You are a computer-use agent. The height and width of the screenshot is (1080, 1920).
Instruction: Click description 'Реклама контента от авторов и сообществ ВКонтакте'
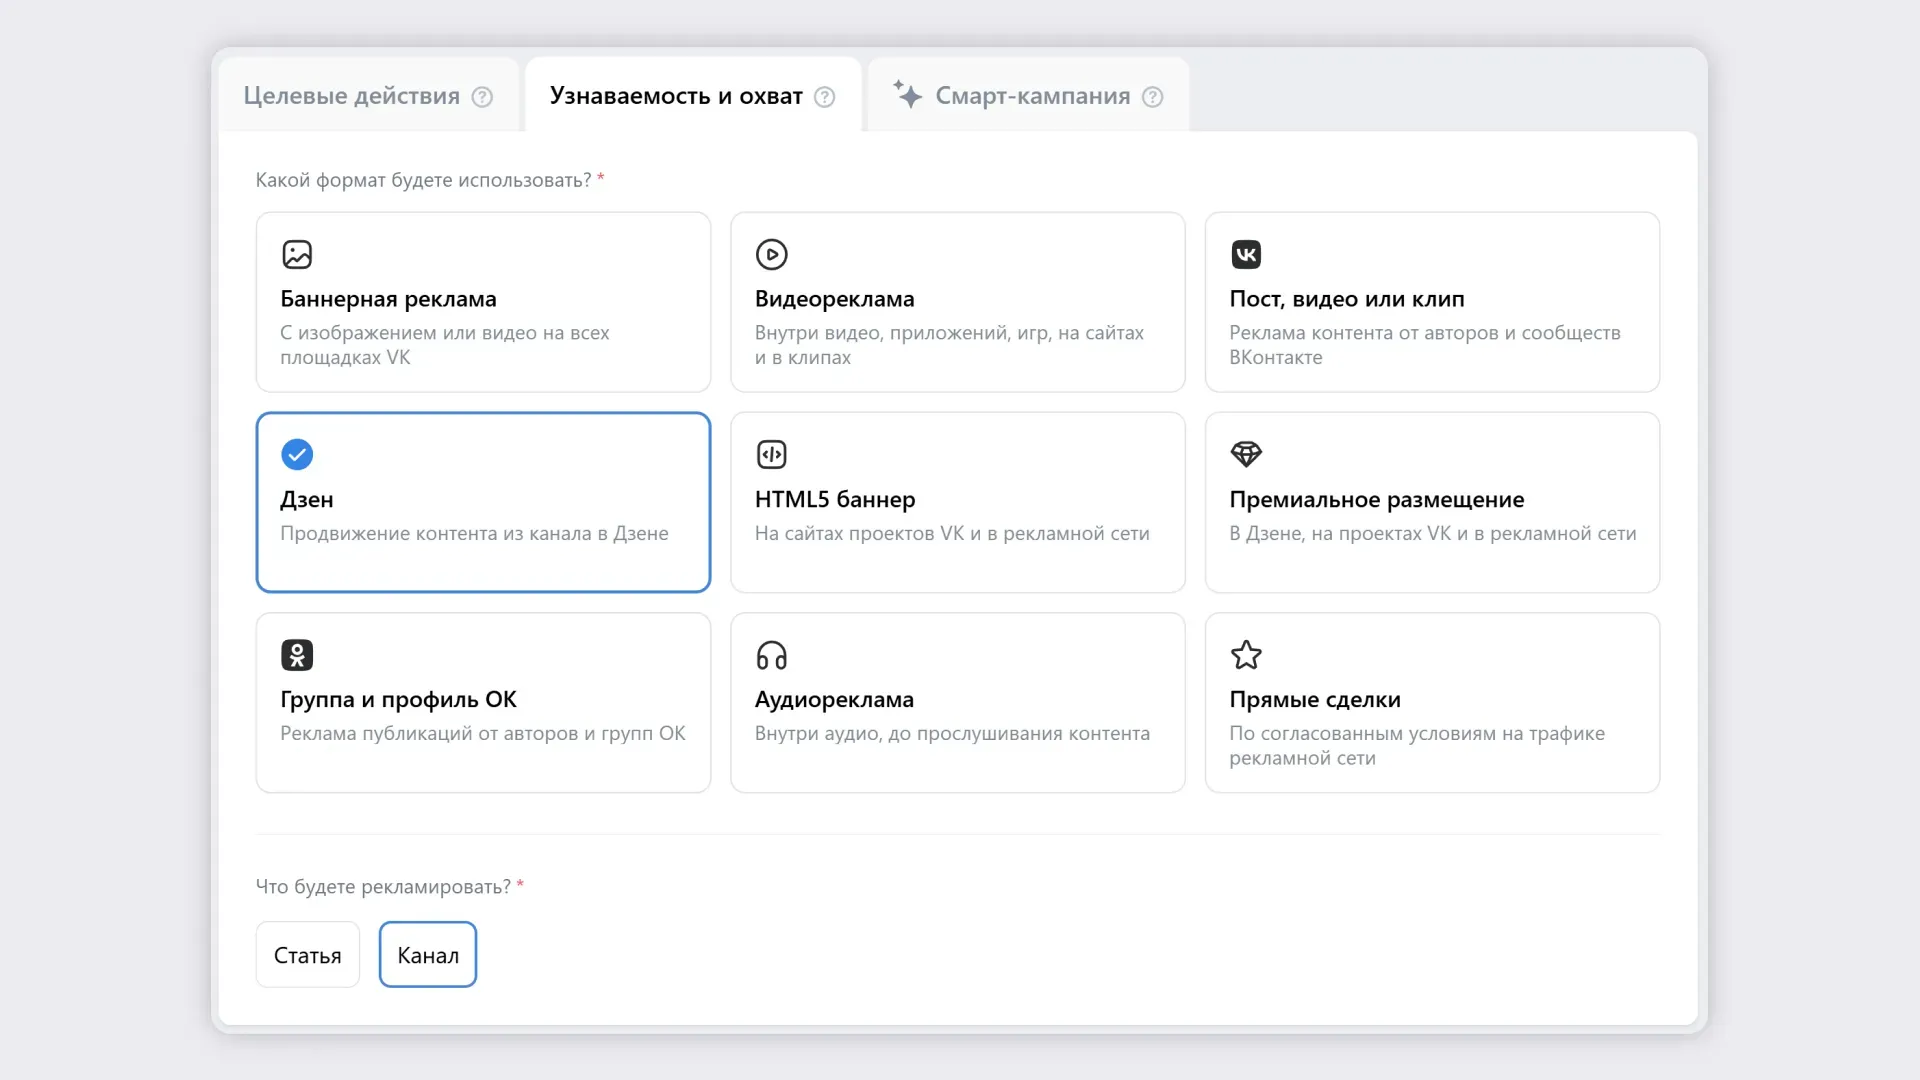1425,345
